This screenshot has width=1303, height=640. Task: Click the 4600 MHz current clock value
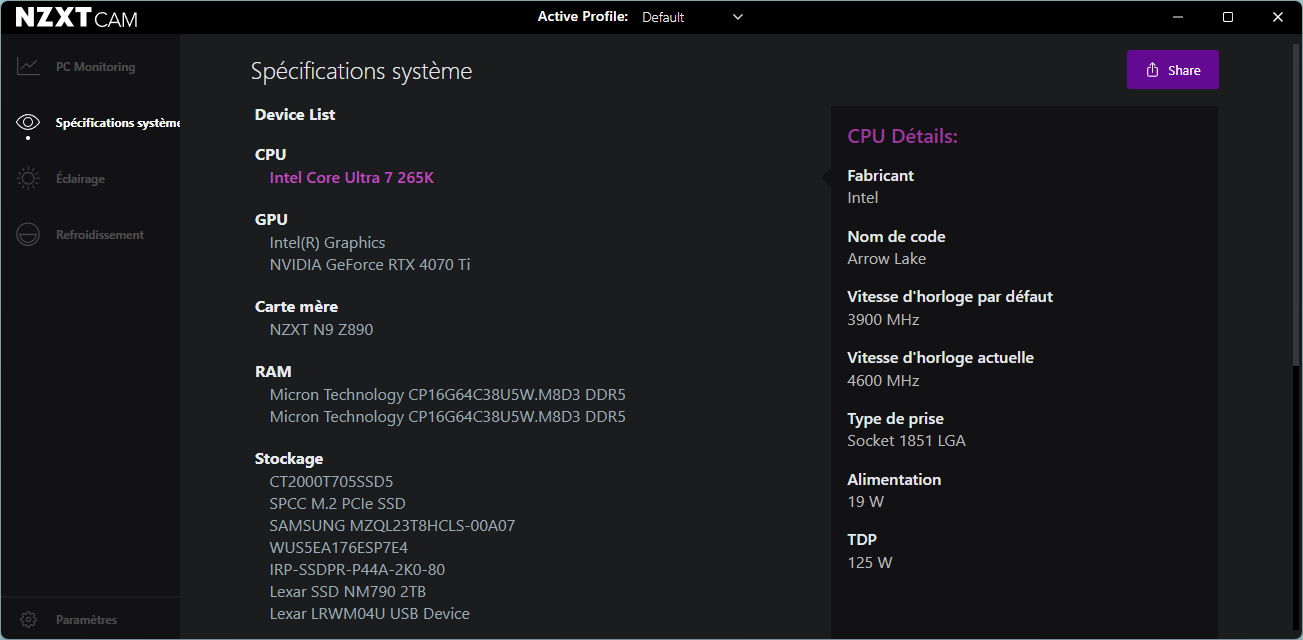coord(882,381)
